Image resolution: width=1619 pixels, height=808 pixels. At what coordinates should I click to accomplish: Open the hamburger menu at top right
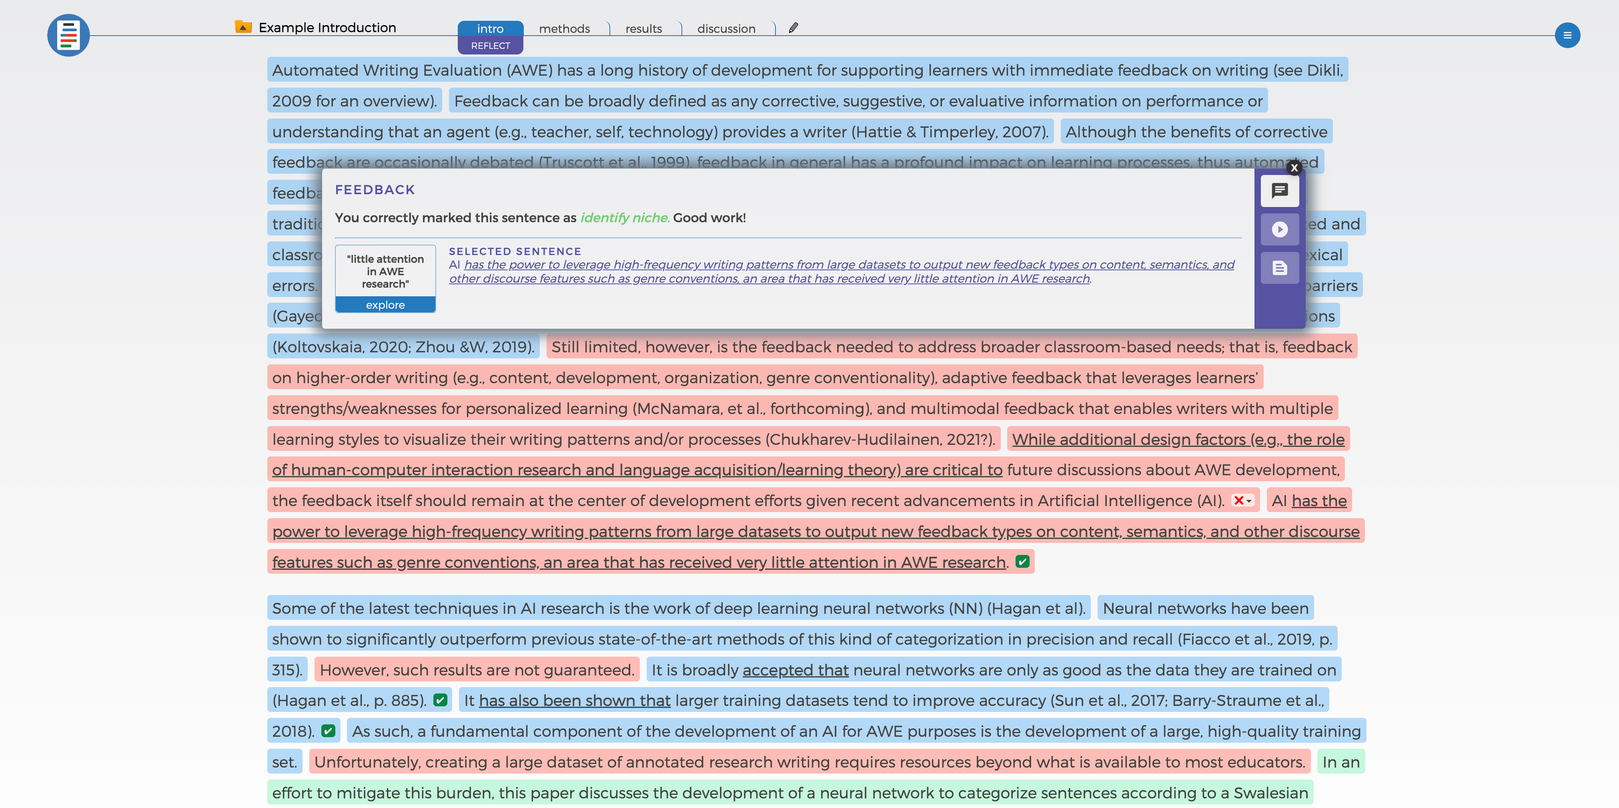click(1567, 35)
